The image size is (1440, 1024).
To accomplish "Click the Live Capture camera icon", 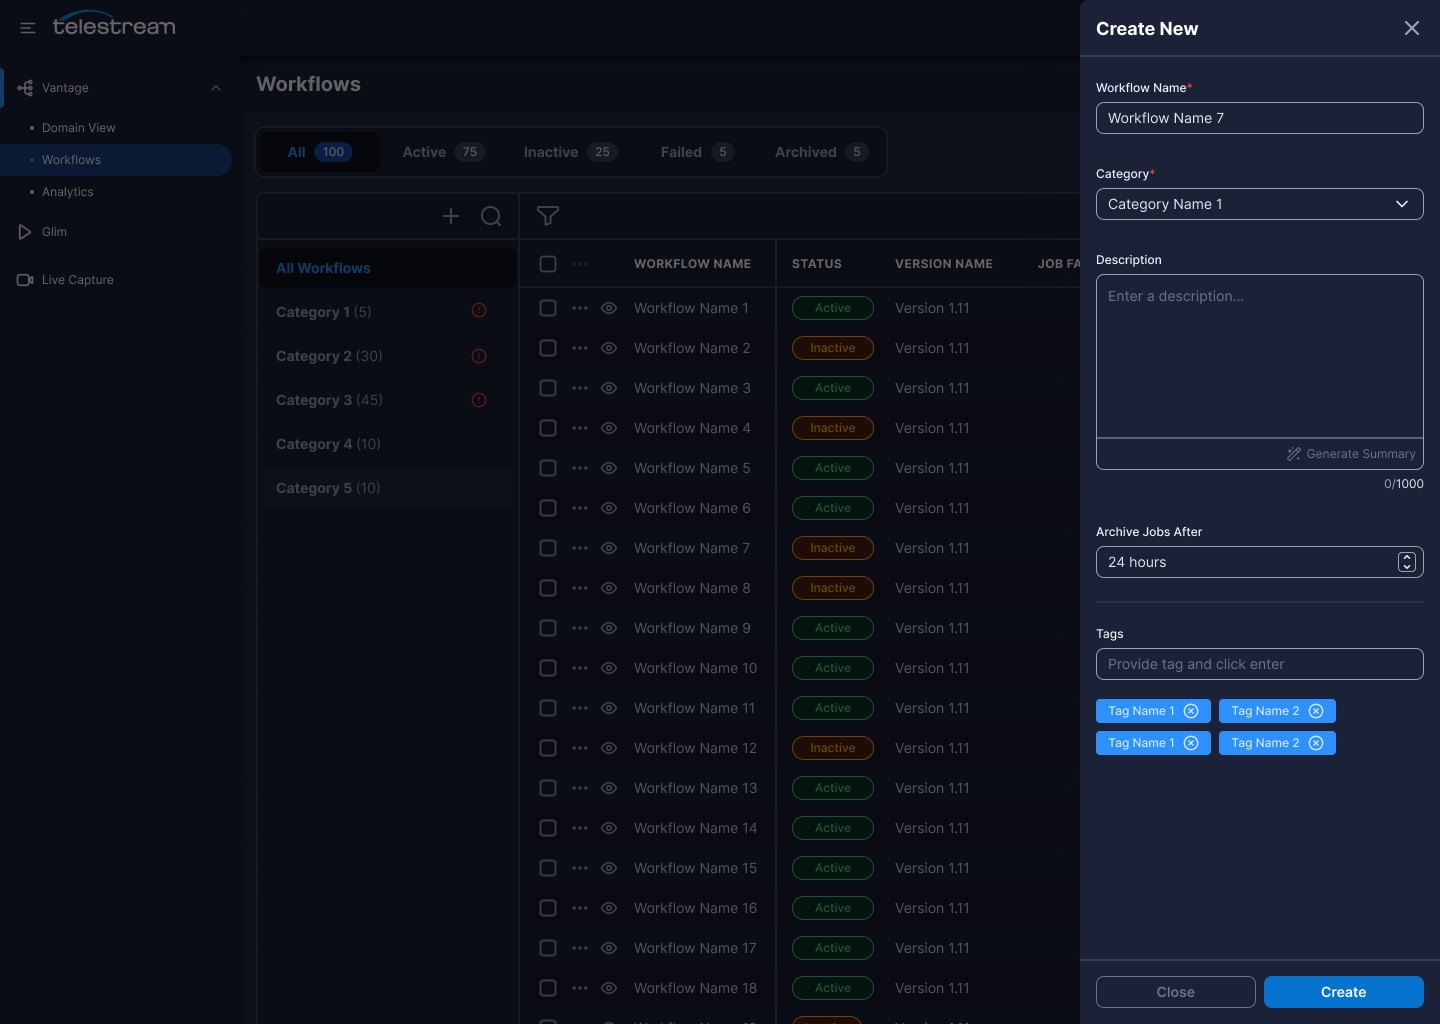I will point(25,280).
